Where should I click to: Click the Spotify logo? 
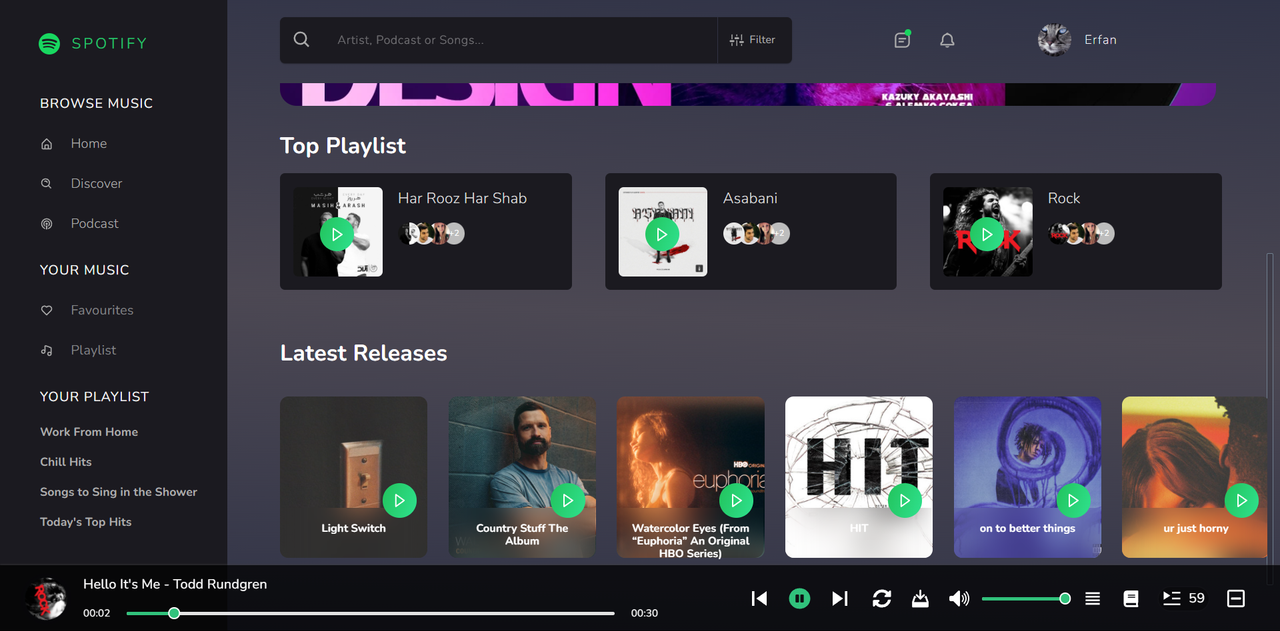92,43
